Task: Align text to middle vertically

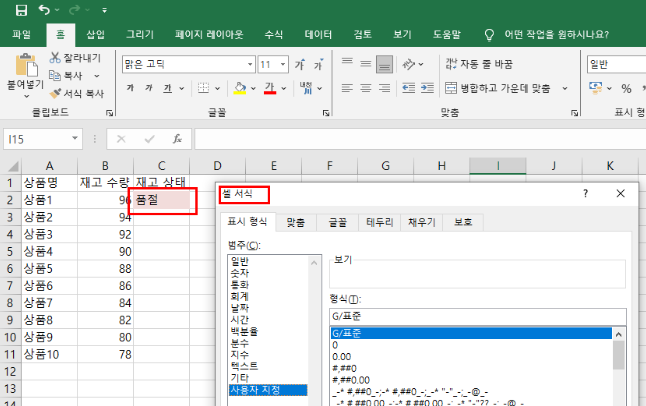Action: (366, 64)
